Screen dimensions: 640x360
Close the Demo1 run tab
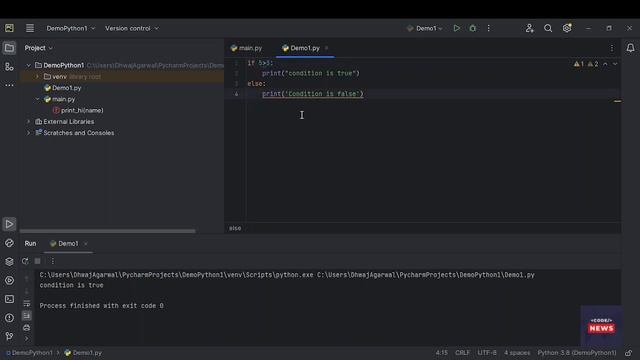coord(86,244)
